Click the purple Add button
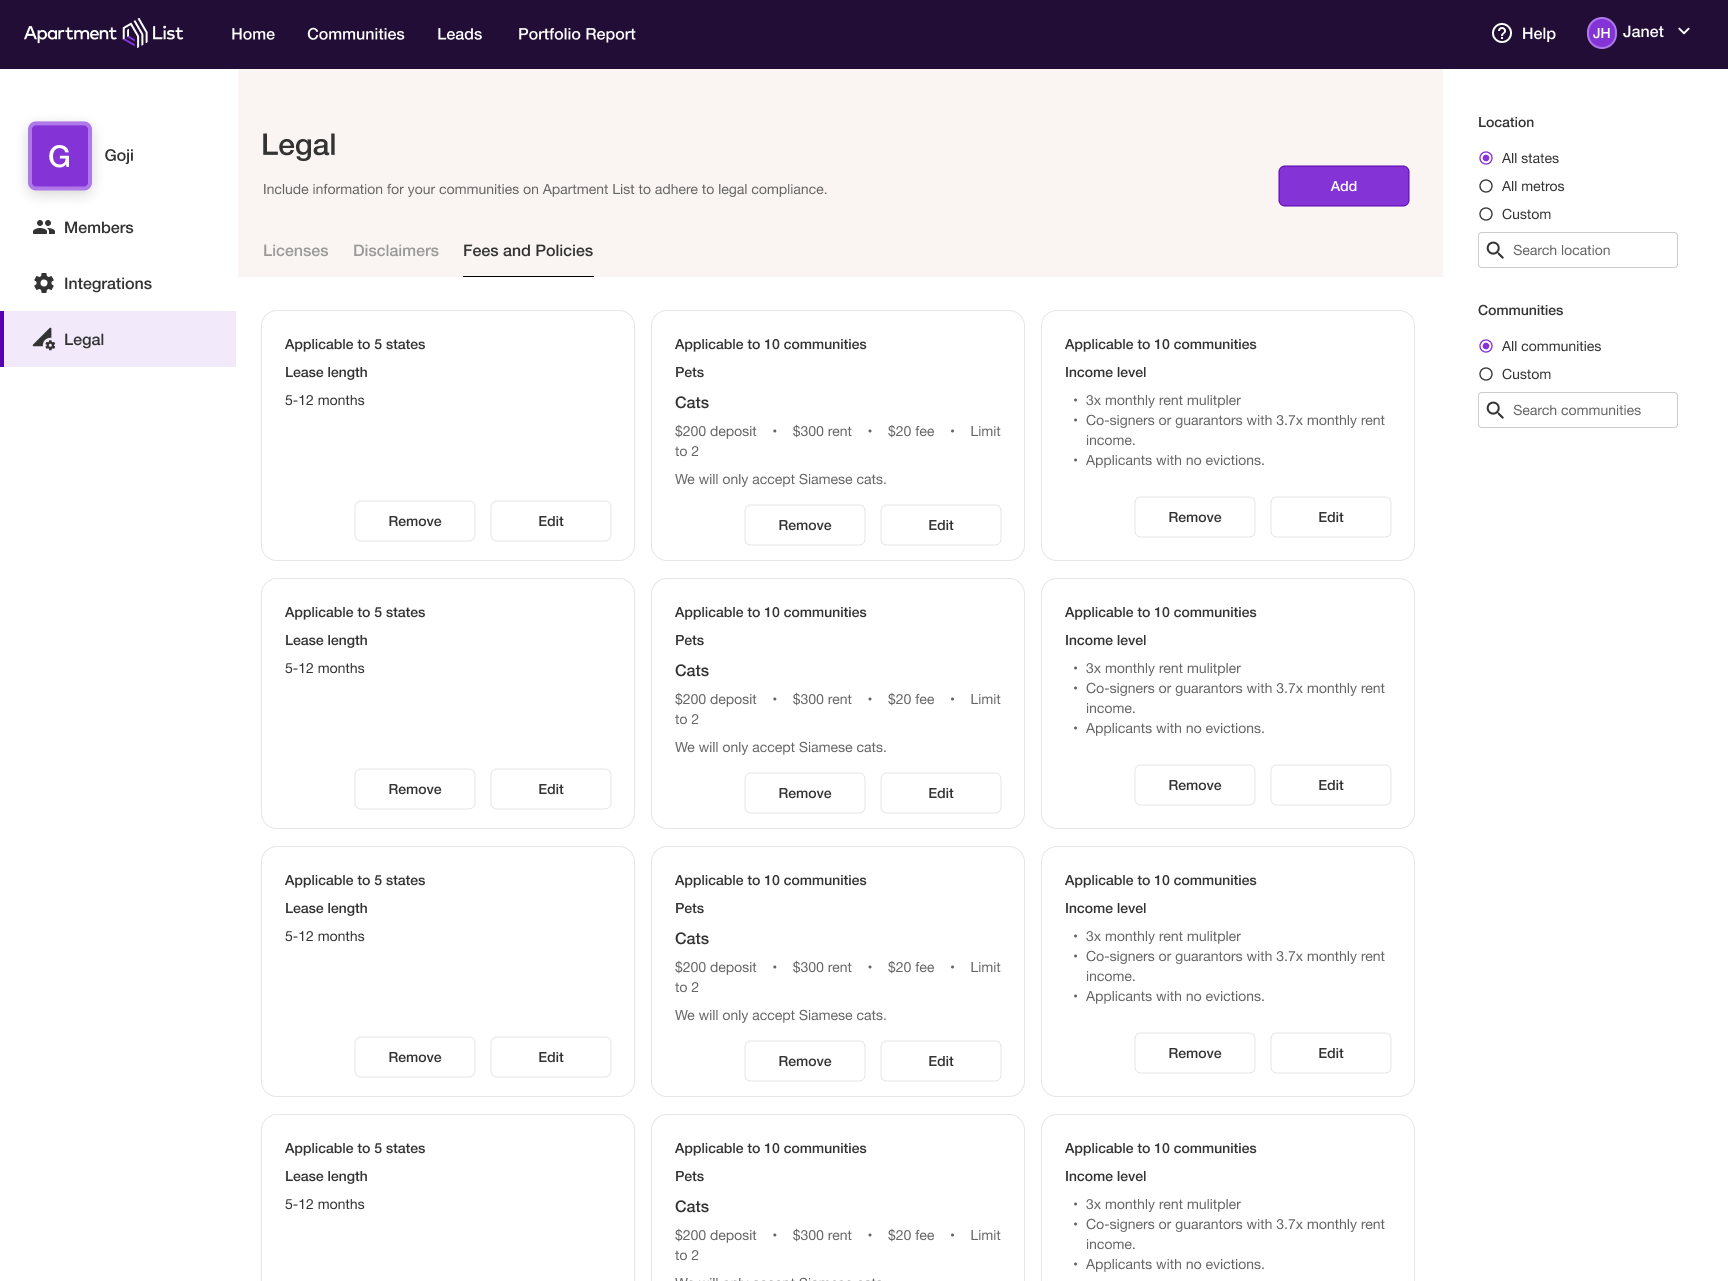1728x1281 pixels. [1344, 186]
